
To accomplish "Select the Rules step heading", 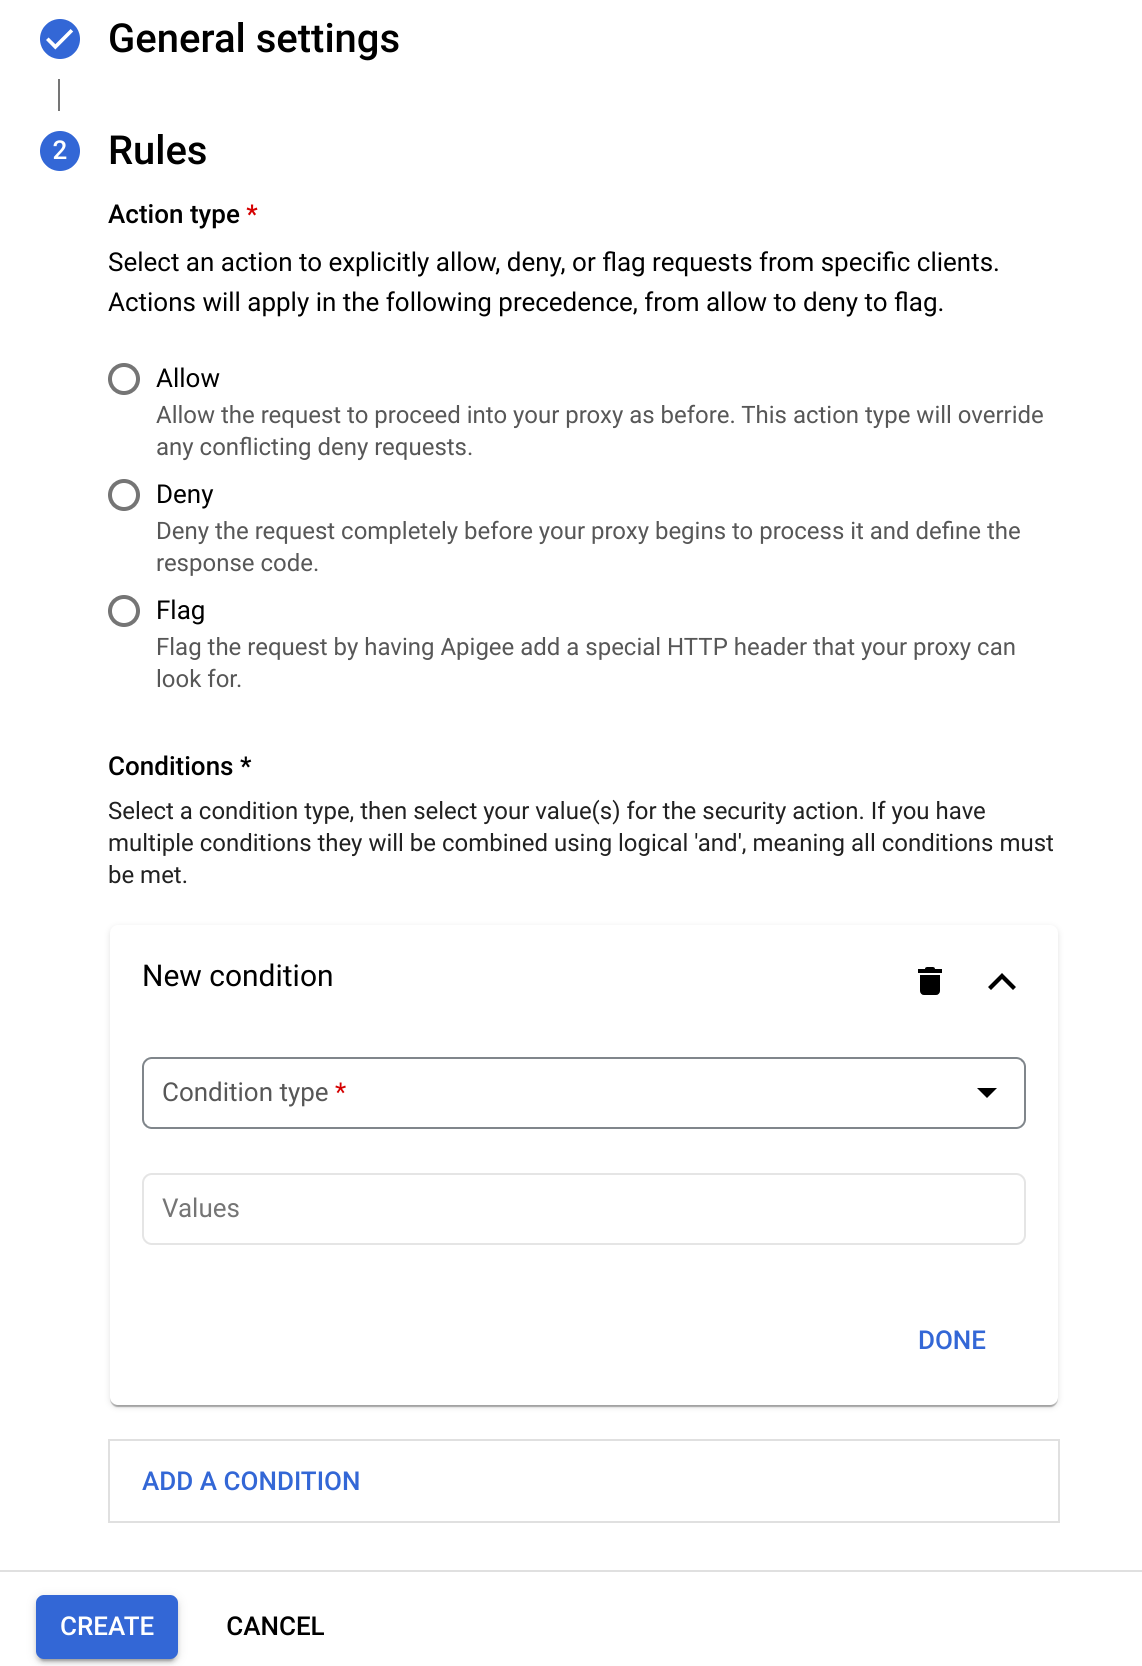I will coord(158,151).
